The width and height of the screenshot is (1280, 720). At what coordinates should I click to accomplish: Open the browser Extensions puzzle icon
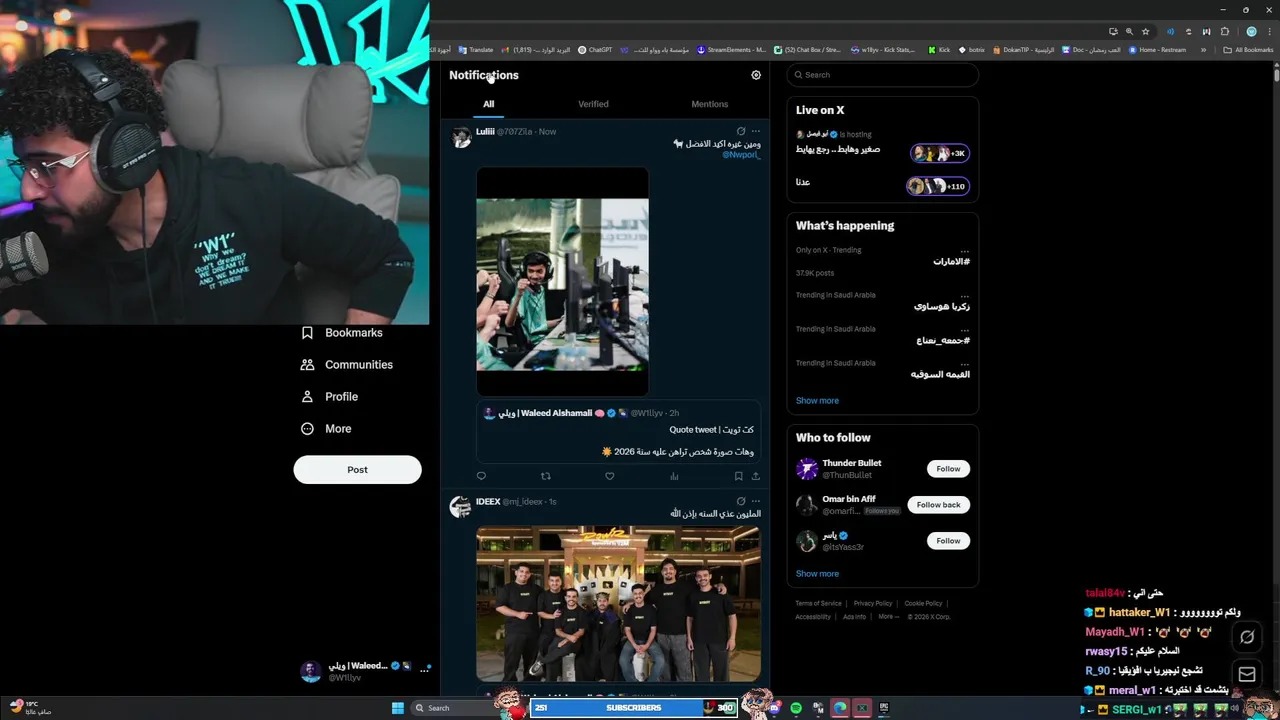[1225, 31]
